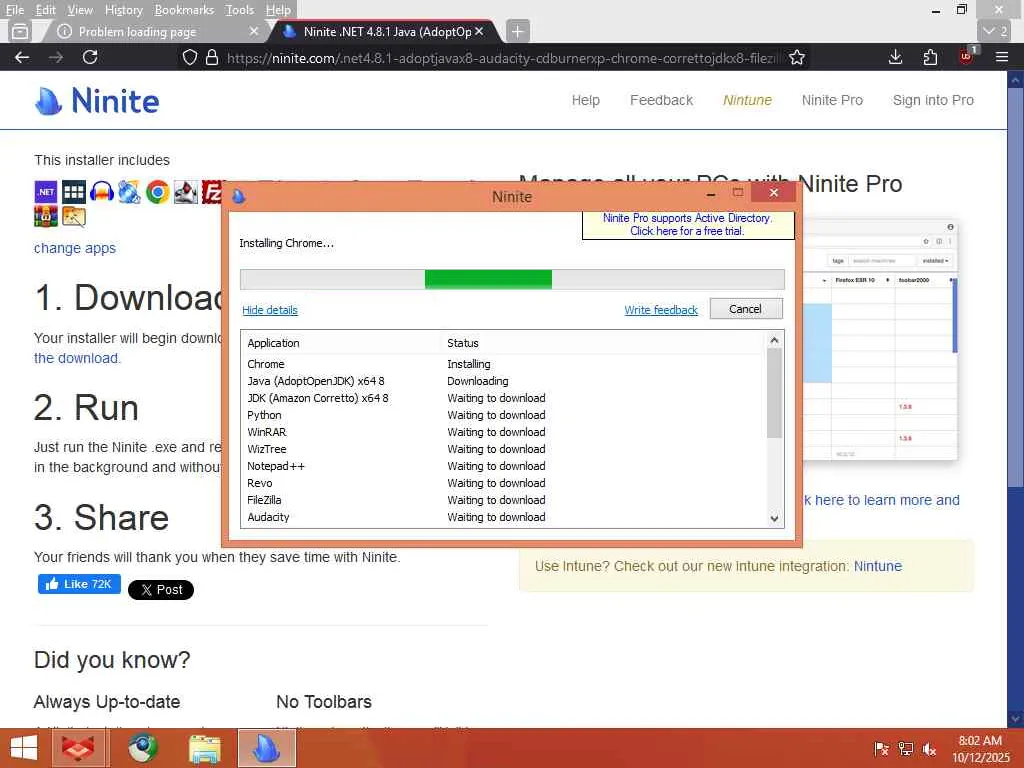Open the Firefox hamburger menu
Viewport: 1024px width, 768px height.
pyautogui.click(x=1002, y=57)
